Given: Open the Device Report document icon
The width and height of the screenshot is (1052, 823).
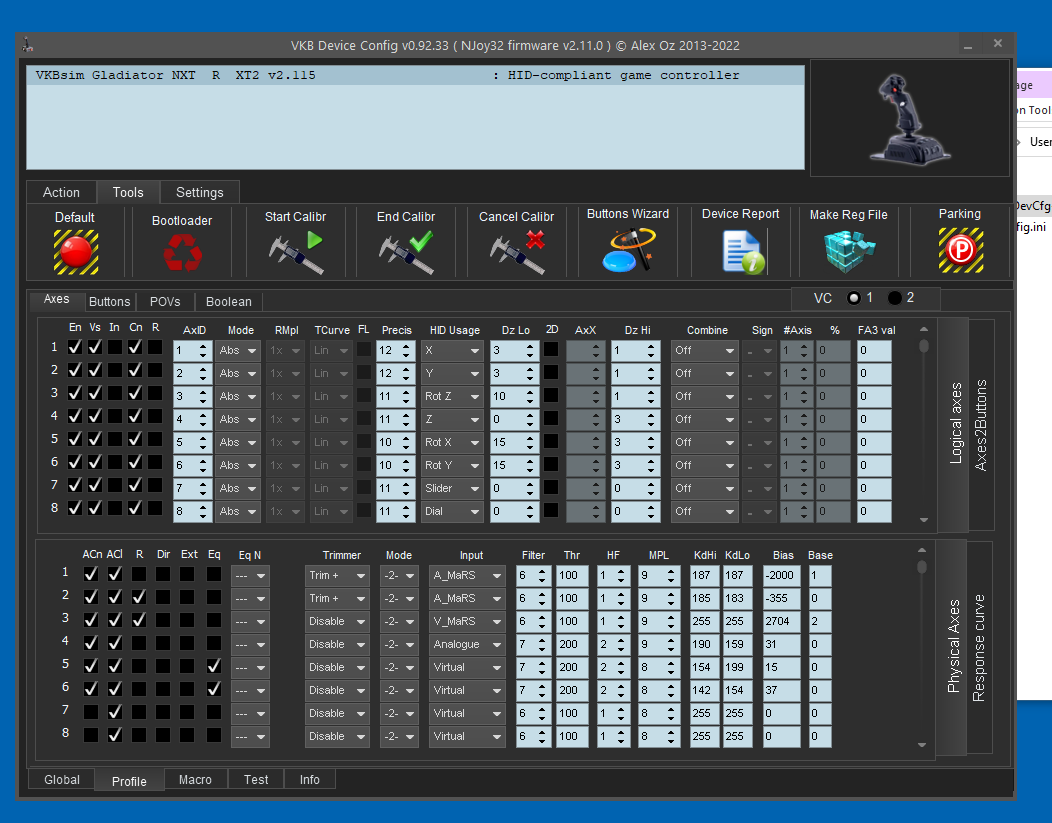Looking at the screenshot, I should tap(743, 251).
